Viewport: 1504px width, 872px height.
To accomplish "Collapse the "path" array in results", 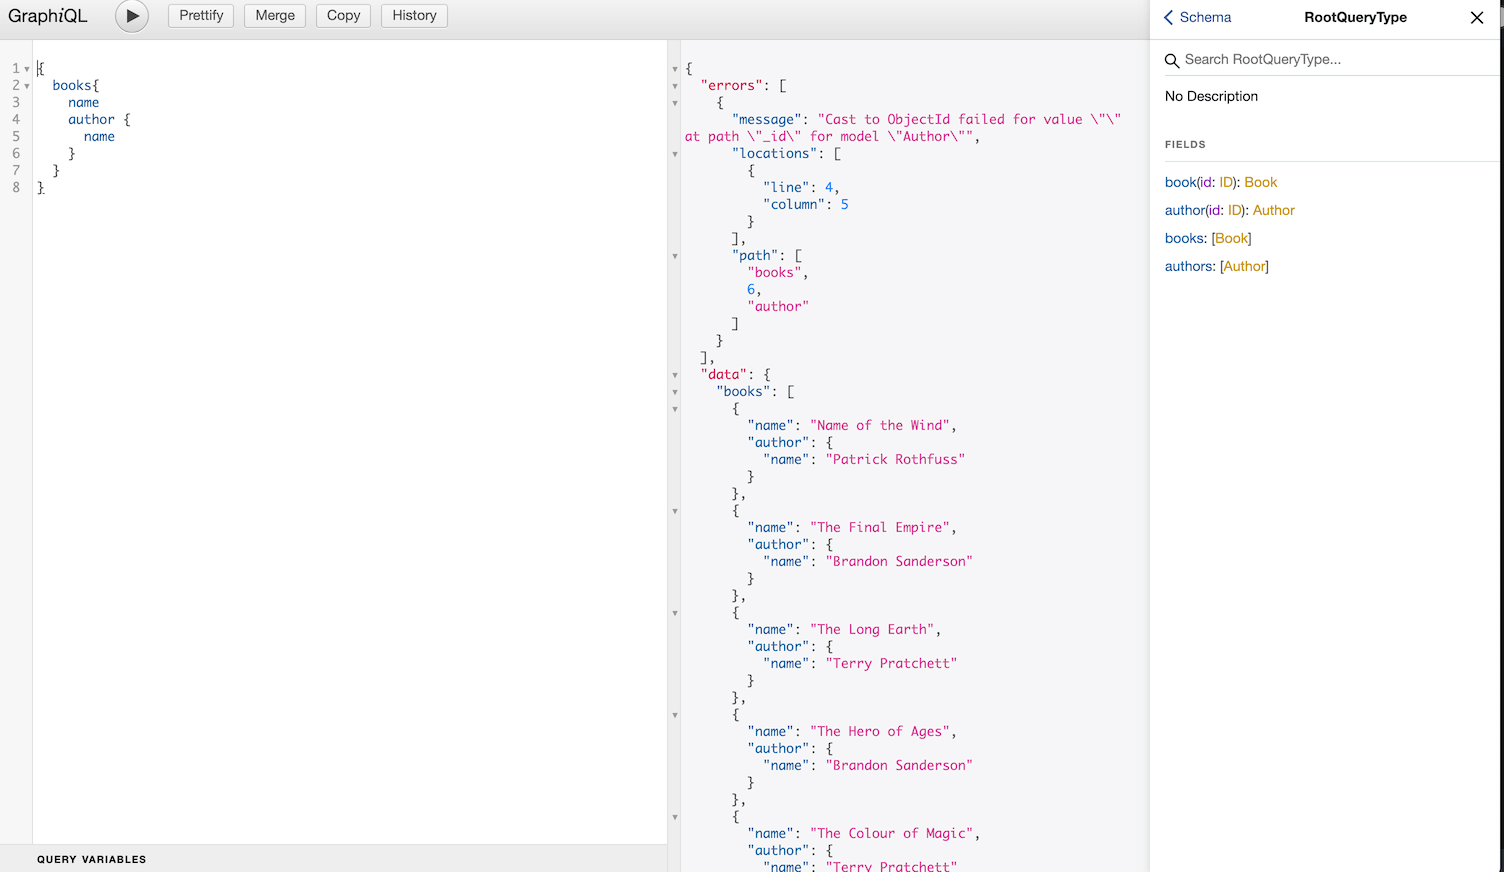I will pyautogui.click(x=675, y=256).
